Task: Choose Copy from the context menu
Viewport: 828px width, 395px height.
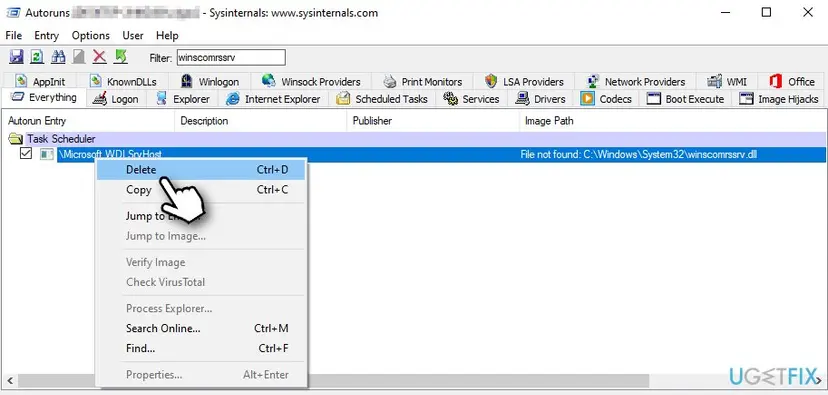Action: (201, 190)
